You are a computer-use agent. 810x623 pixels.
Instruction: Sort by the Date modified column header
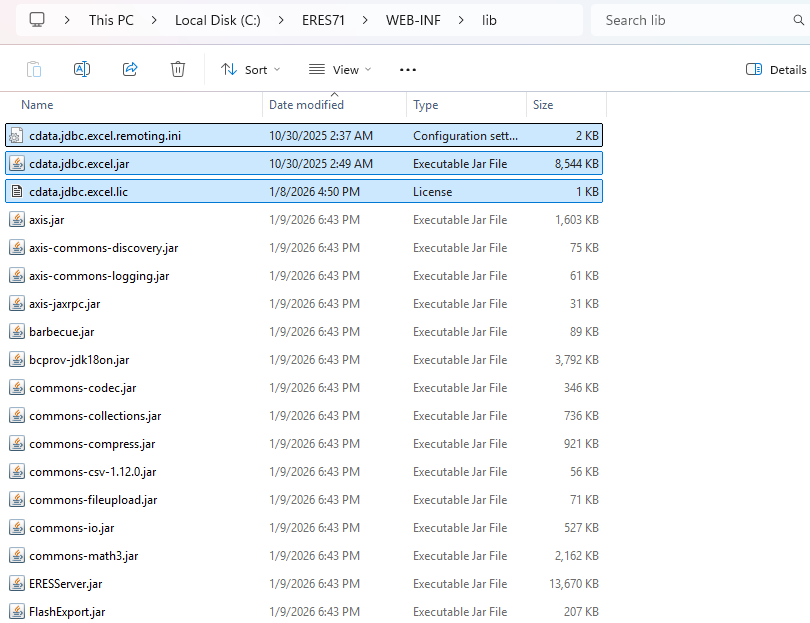pos(306,105)
